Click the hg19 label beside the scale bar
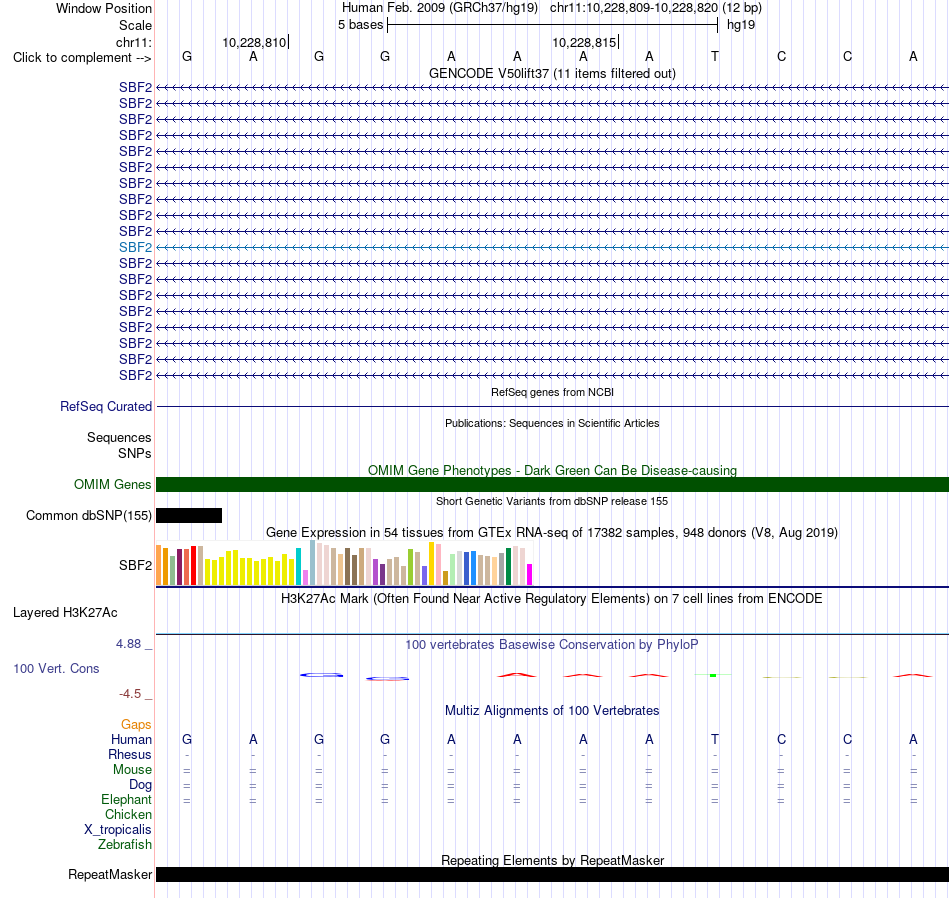950x898 pixels. pos(741,25)
